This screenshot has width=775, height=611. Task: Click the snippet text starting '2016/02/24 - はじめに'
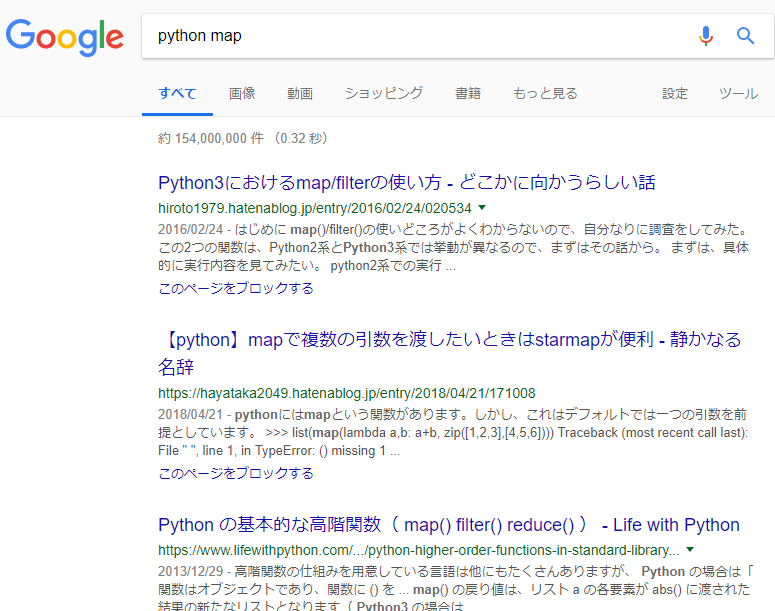coord(454,248)
